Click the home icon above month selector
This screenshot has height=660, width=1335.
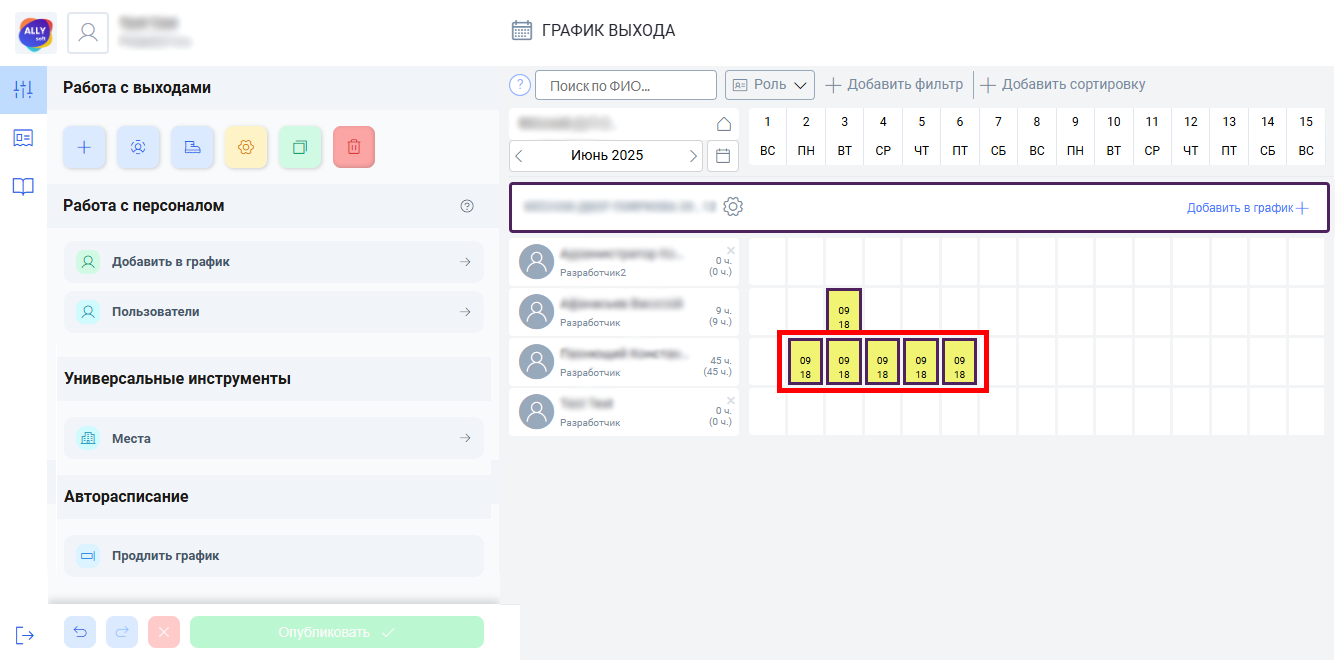(724, 124)
